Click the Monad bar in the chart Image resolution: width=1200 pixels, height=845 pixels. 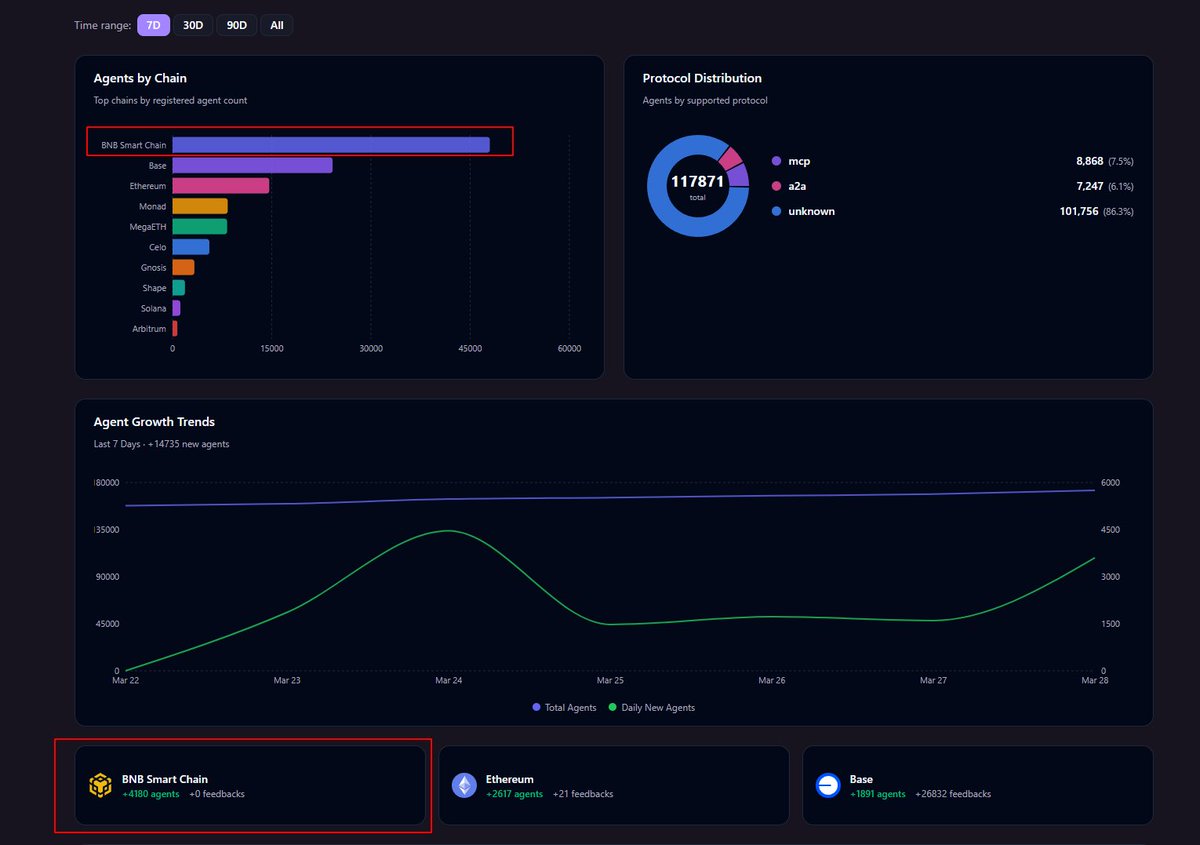point(200,206)
